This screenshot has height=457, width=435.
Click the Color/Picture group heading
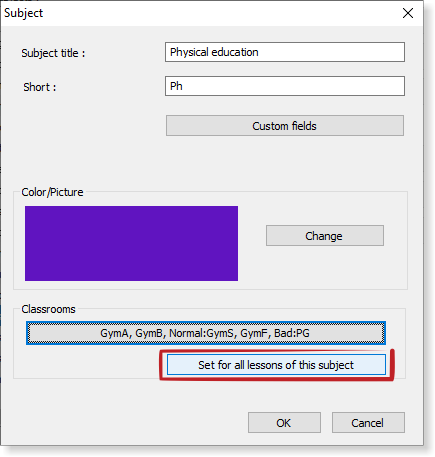coord(52,192)
